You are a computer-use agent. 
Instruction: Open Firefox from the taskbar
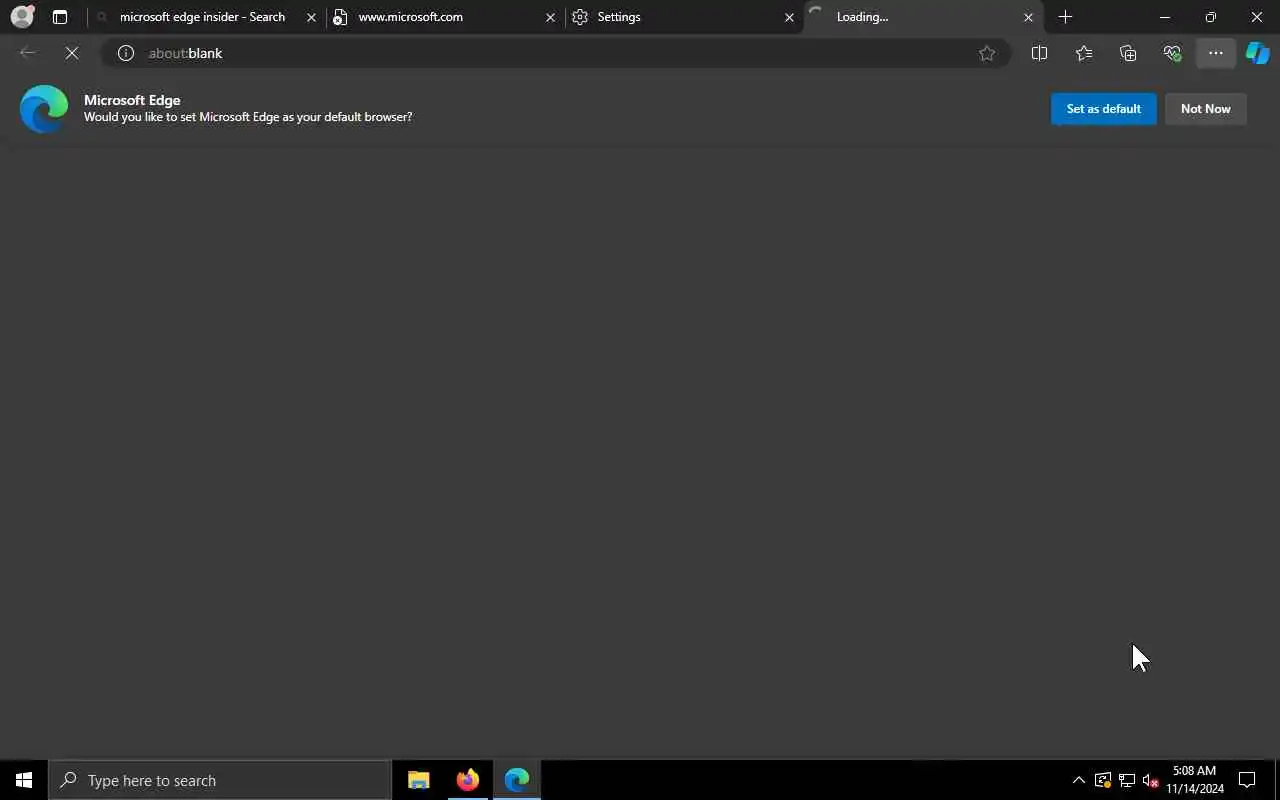pos(468,780)
